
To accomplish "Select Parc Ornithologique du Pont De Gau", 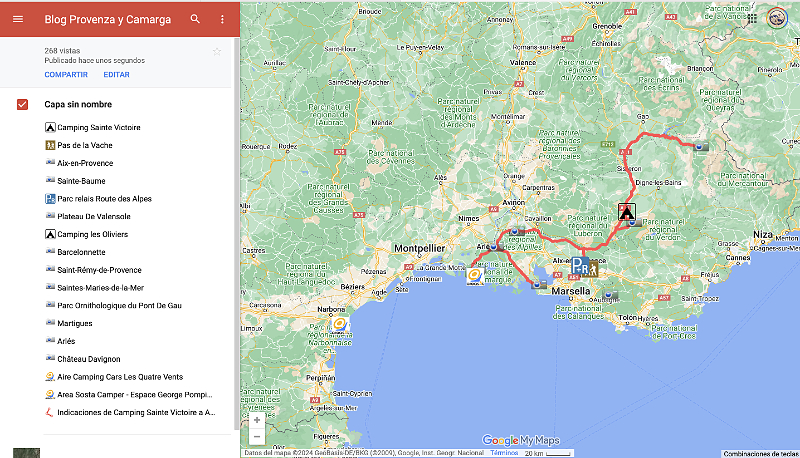I will coord(119,306).
